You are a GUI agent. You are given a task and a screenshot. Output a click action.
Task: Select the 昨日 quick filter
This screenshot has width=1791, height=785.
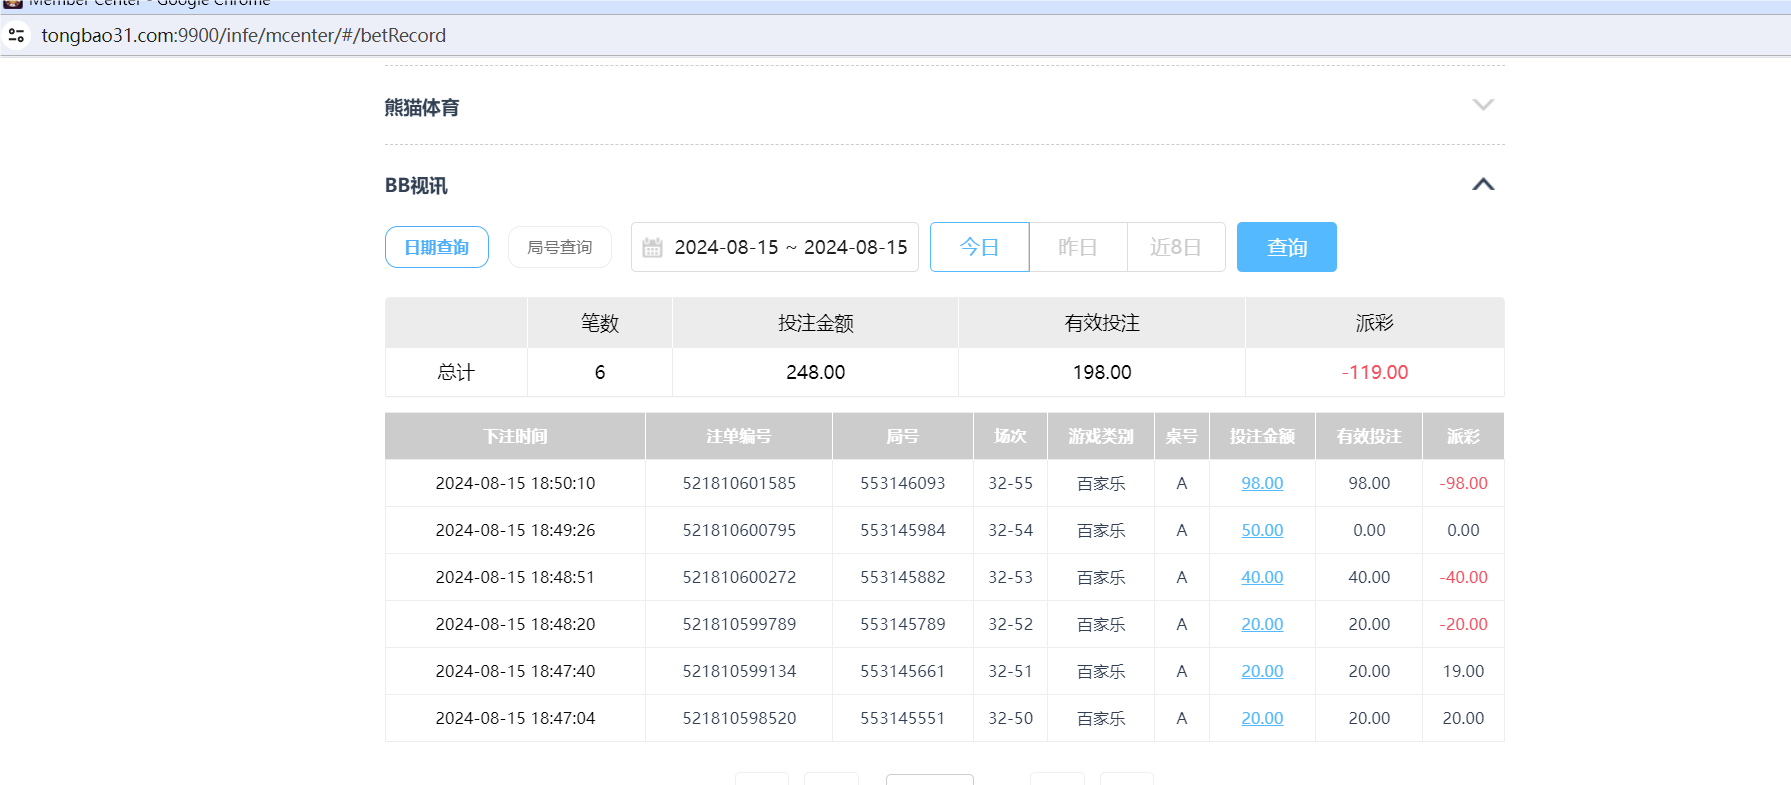(x=1077, y=247)
